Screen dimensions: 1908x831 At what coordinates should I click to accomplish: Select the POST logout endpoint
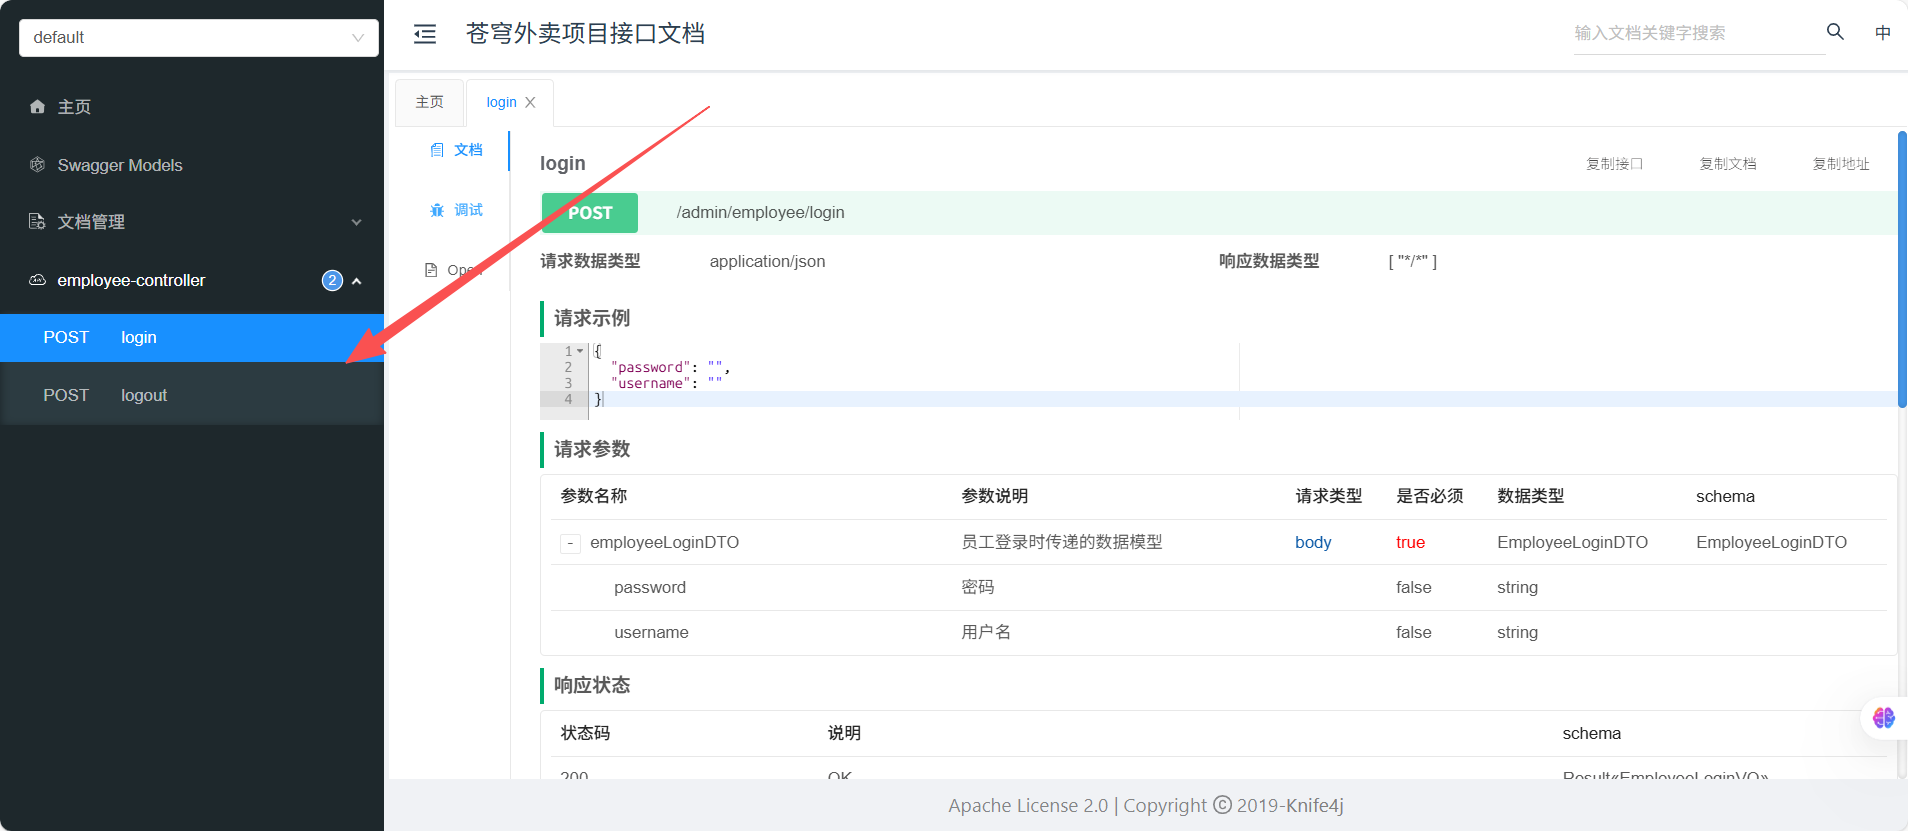pyautogui.click(x=192, y=395)
